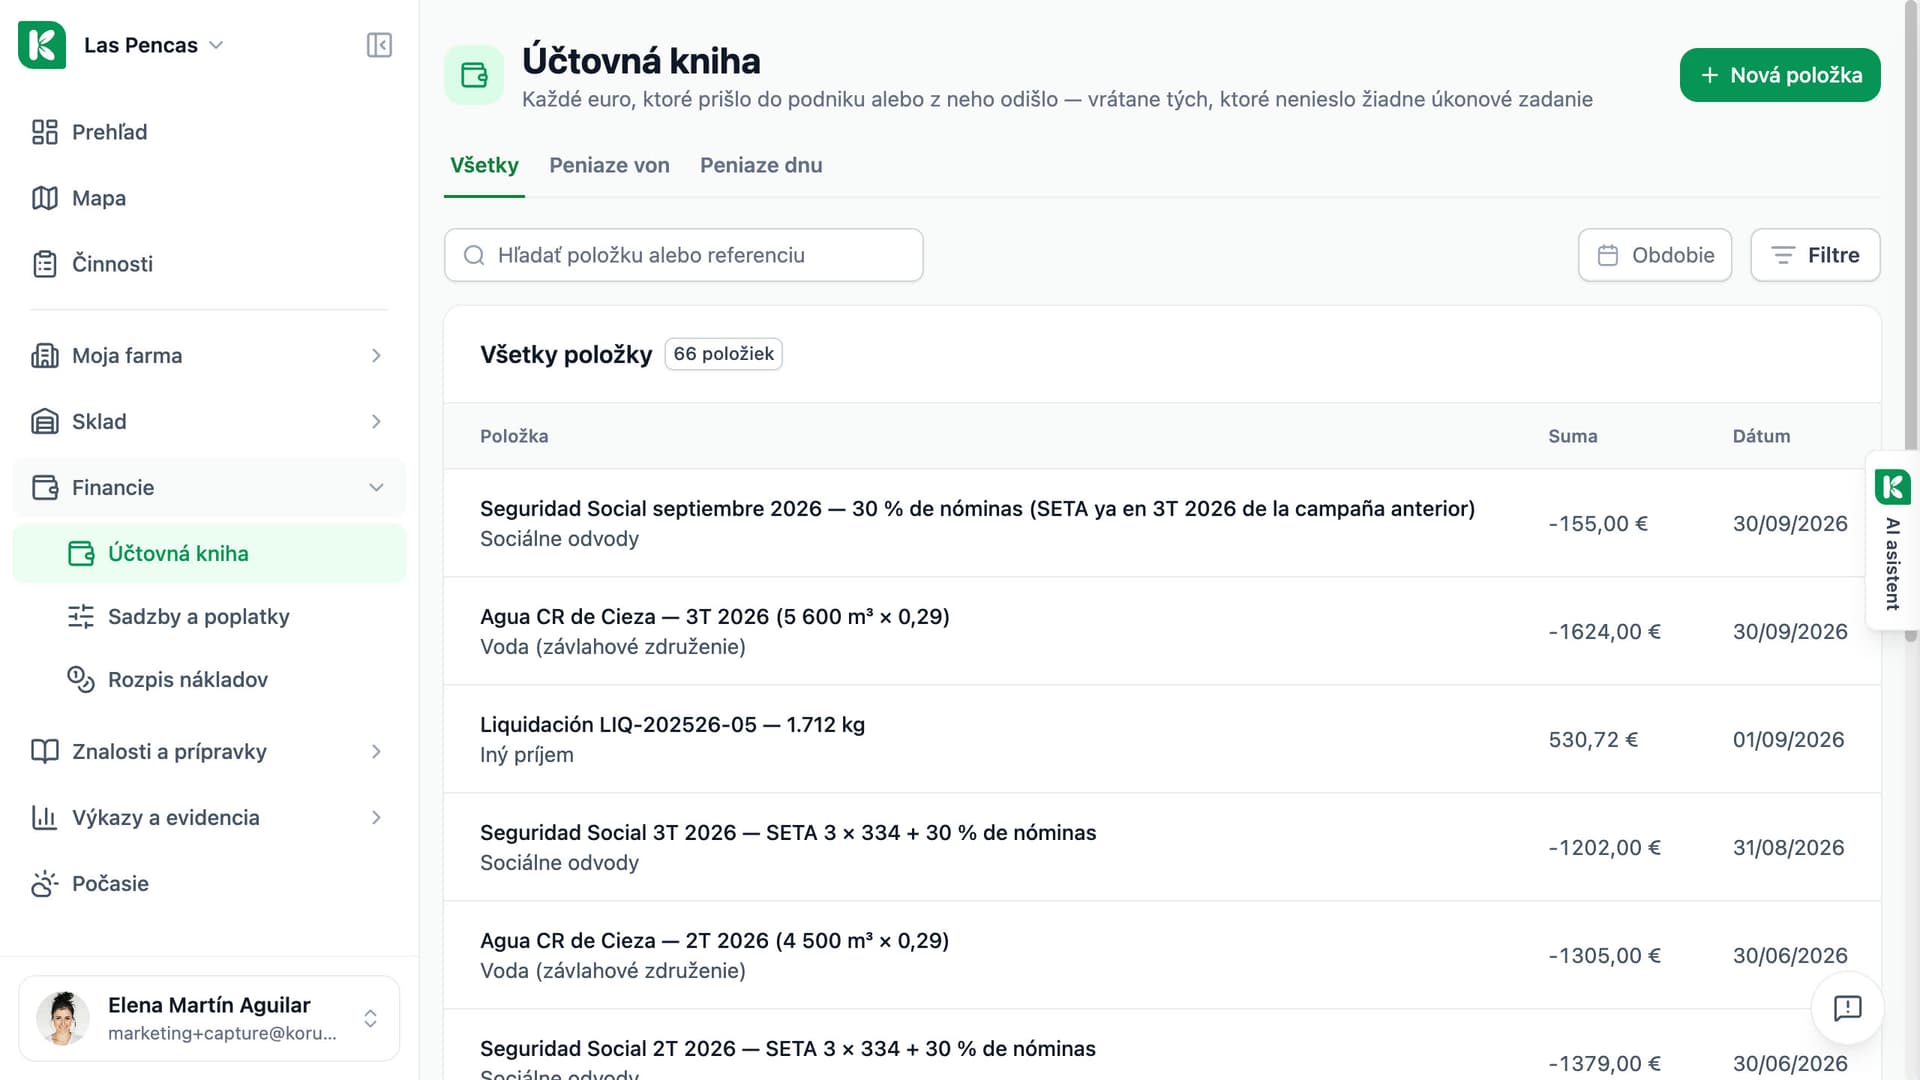
Task: Click Výkazy a evidencia chart icon
Action: [x=45, y=817]
